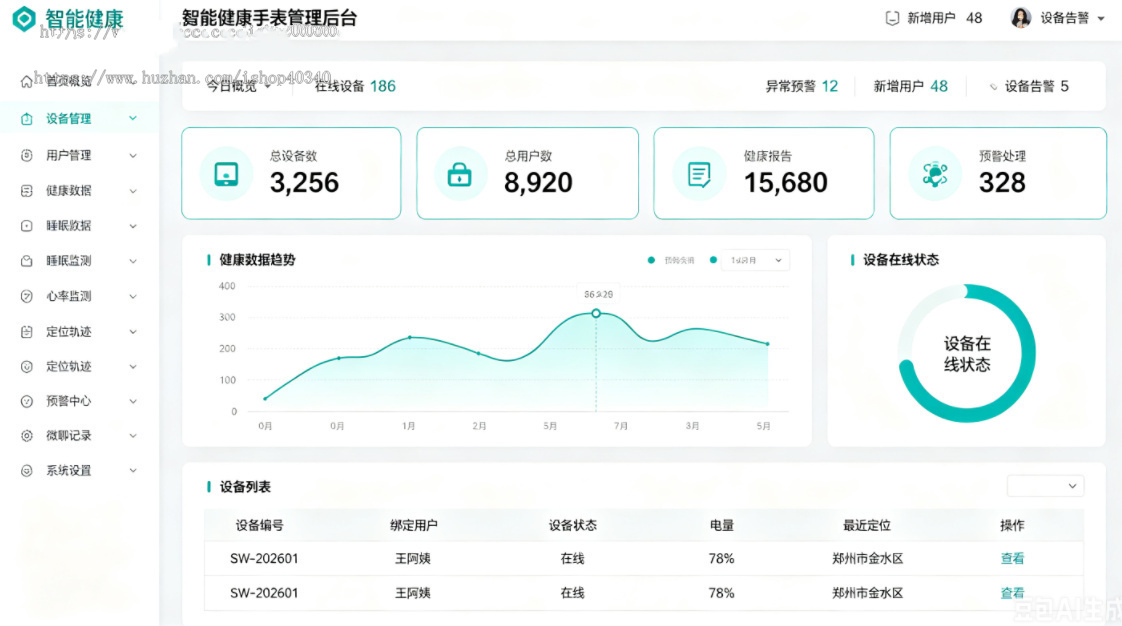
Task: Click the 健康数据趋势 panel title
Action: coord(257,260)
